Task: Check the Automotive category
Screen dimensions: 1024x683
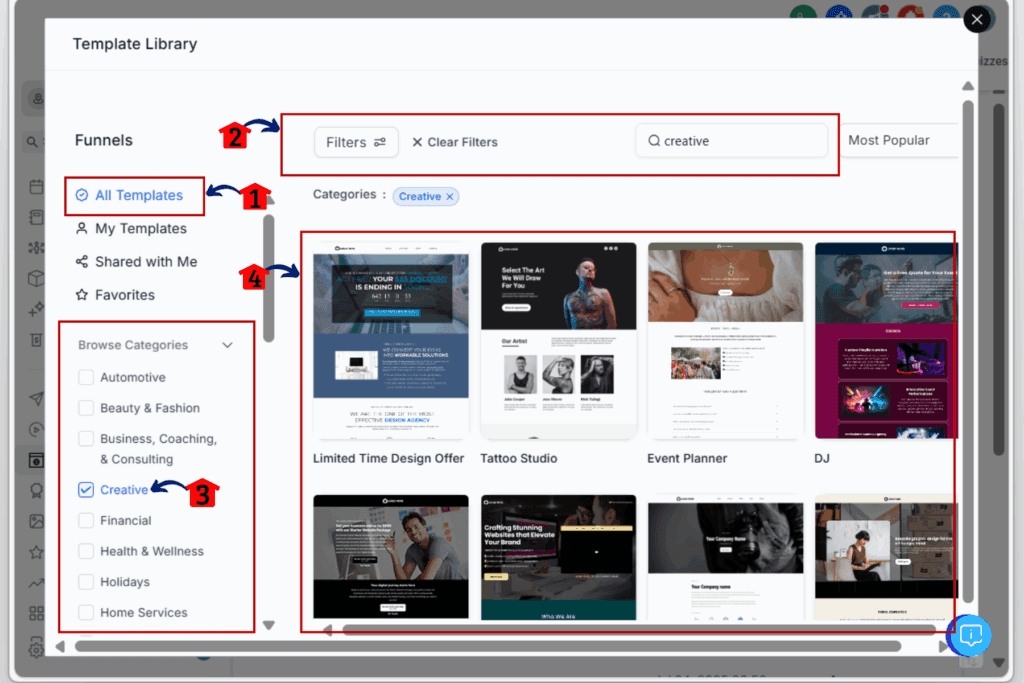Action: click(86, 377)
